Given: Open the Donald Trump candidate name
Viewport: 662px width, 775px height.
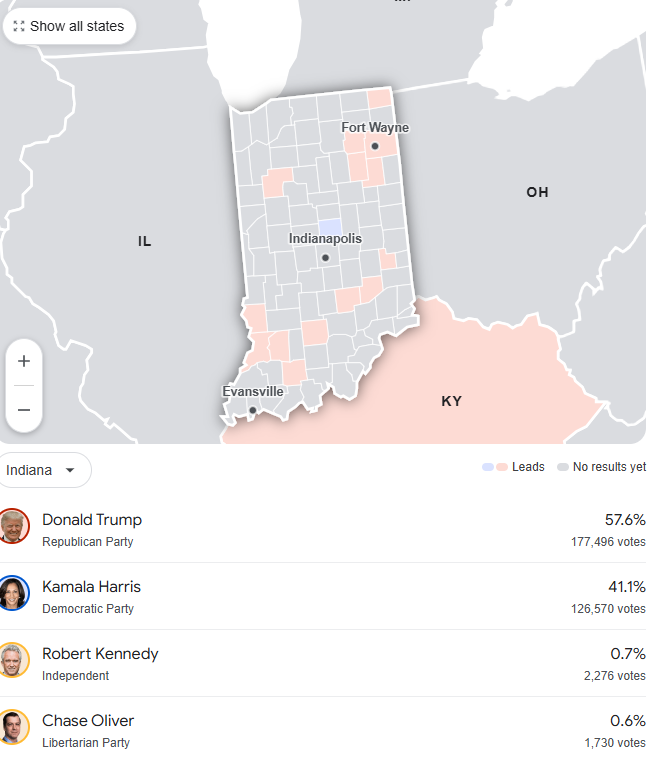Looking at the screenshot, I should coord(92,520).
